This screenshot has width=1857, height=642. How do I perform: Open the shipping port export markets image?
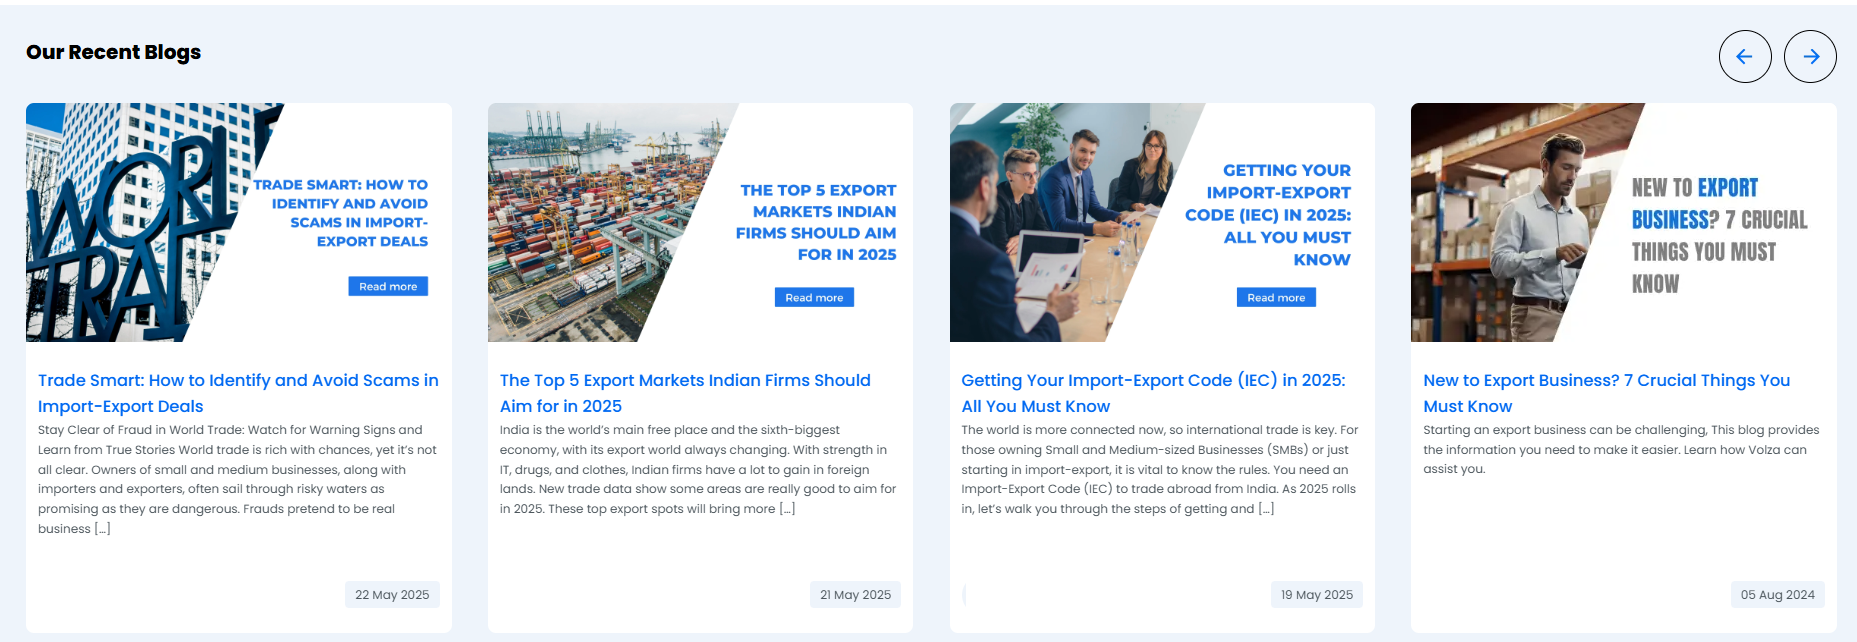tap(700, 222)
